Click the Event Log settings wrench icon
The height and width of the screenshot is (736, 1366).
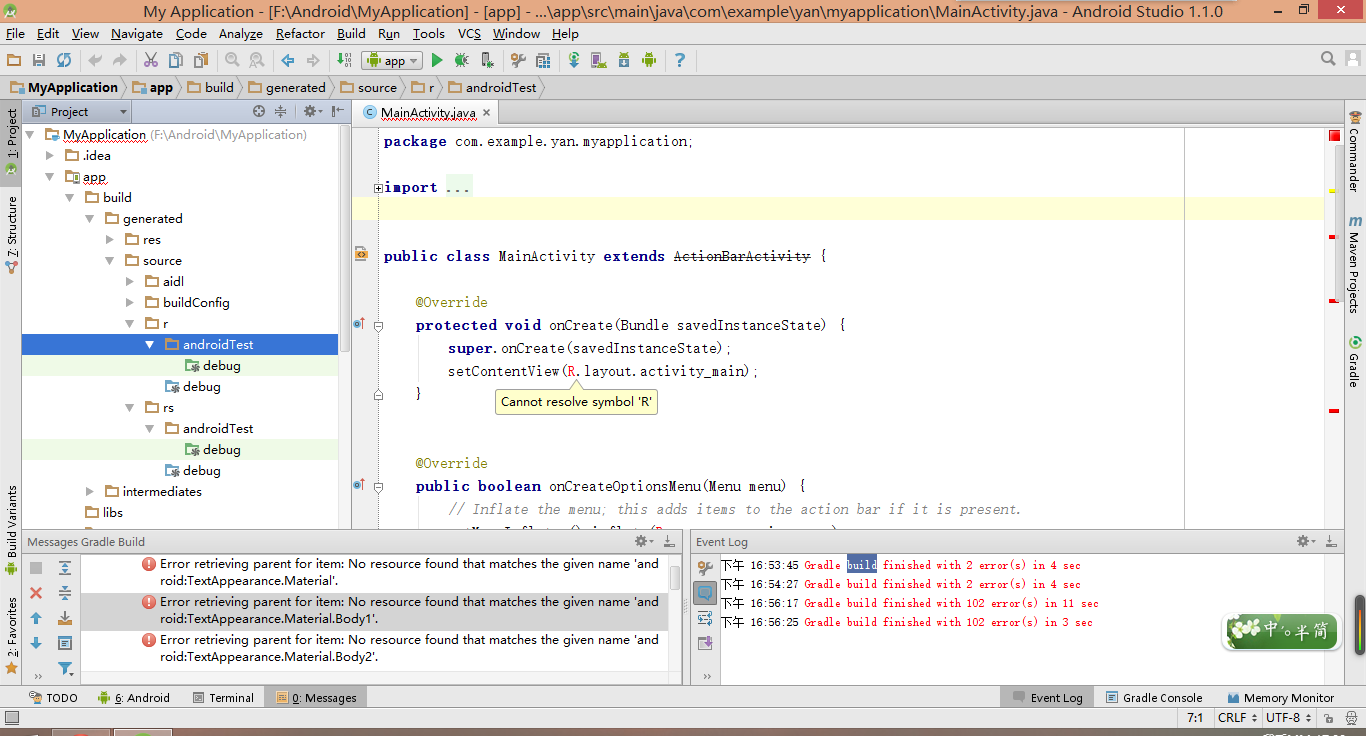pos(704,568)
